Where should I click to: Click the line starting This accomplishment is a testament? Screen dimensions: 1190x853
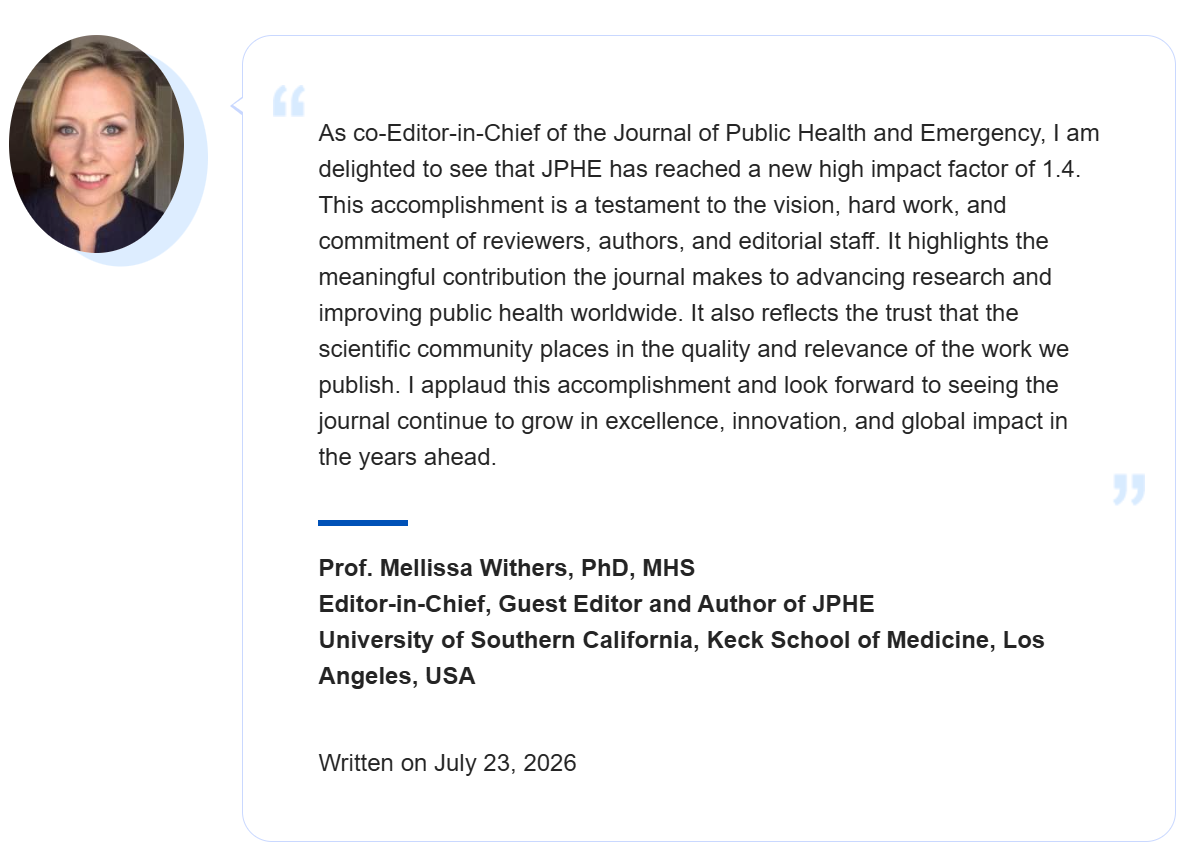pyautogui.click(x=662, y=205)
